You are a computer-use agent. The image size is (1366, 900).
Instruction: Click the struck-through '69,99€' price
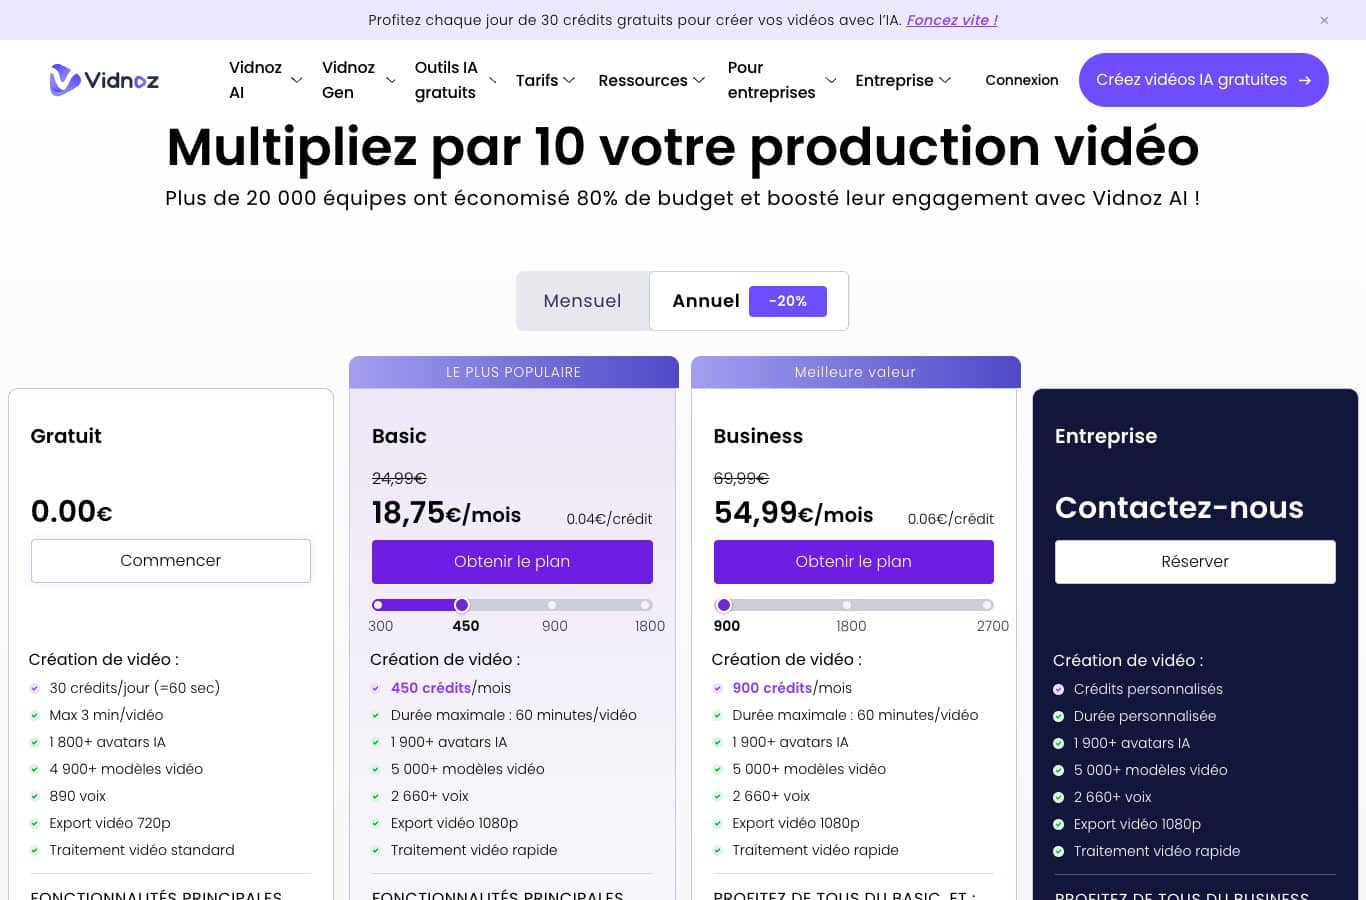point(741,478)
